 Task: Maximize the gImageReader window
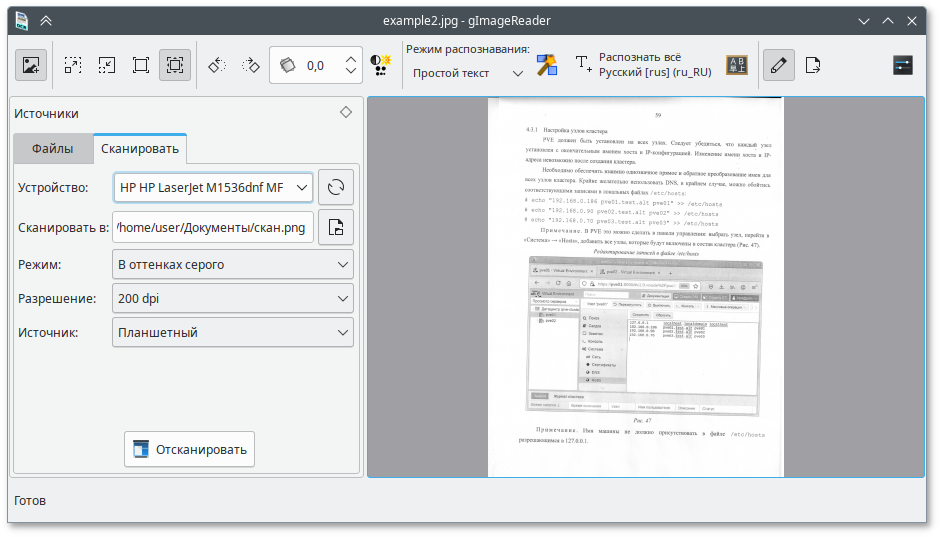tap(888, 20)
